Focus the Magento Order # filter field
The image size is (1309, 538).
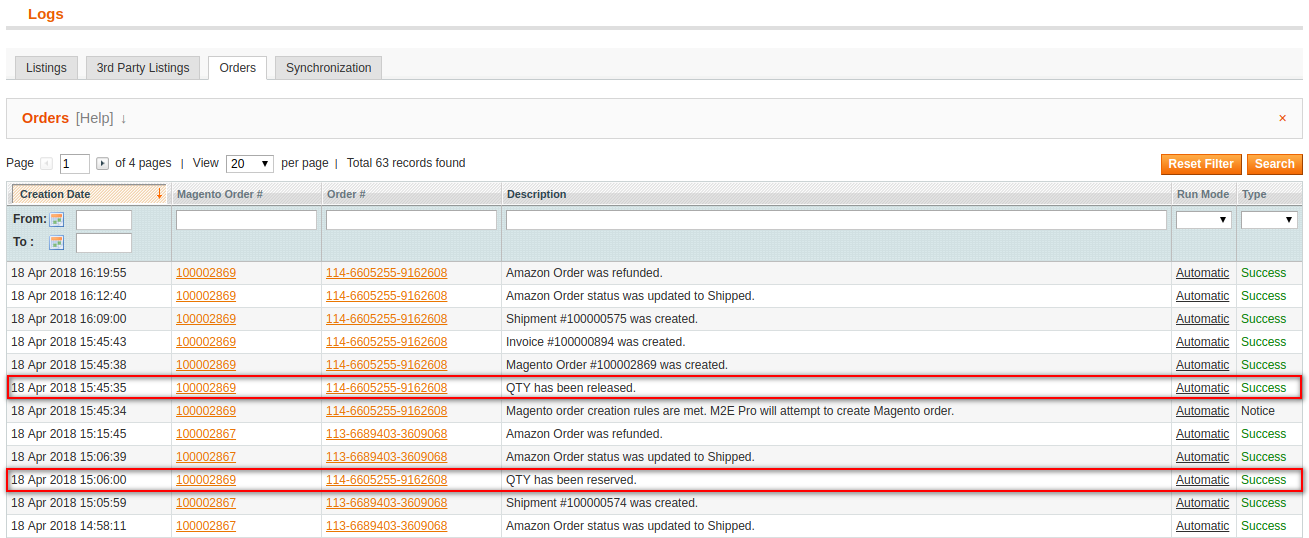point(246,220)
